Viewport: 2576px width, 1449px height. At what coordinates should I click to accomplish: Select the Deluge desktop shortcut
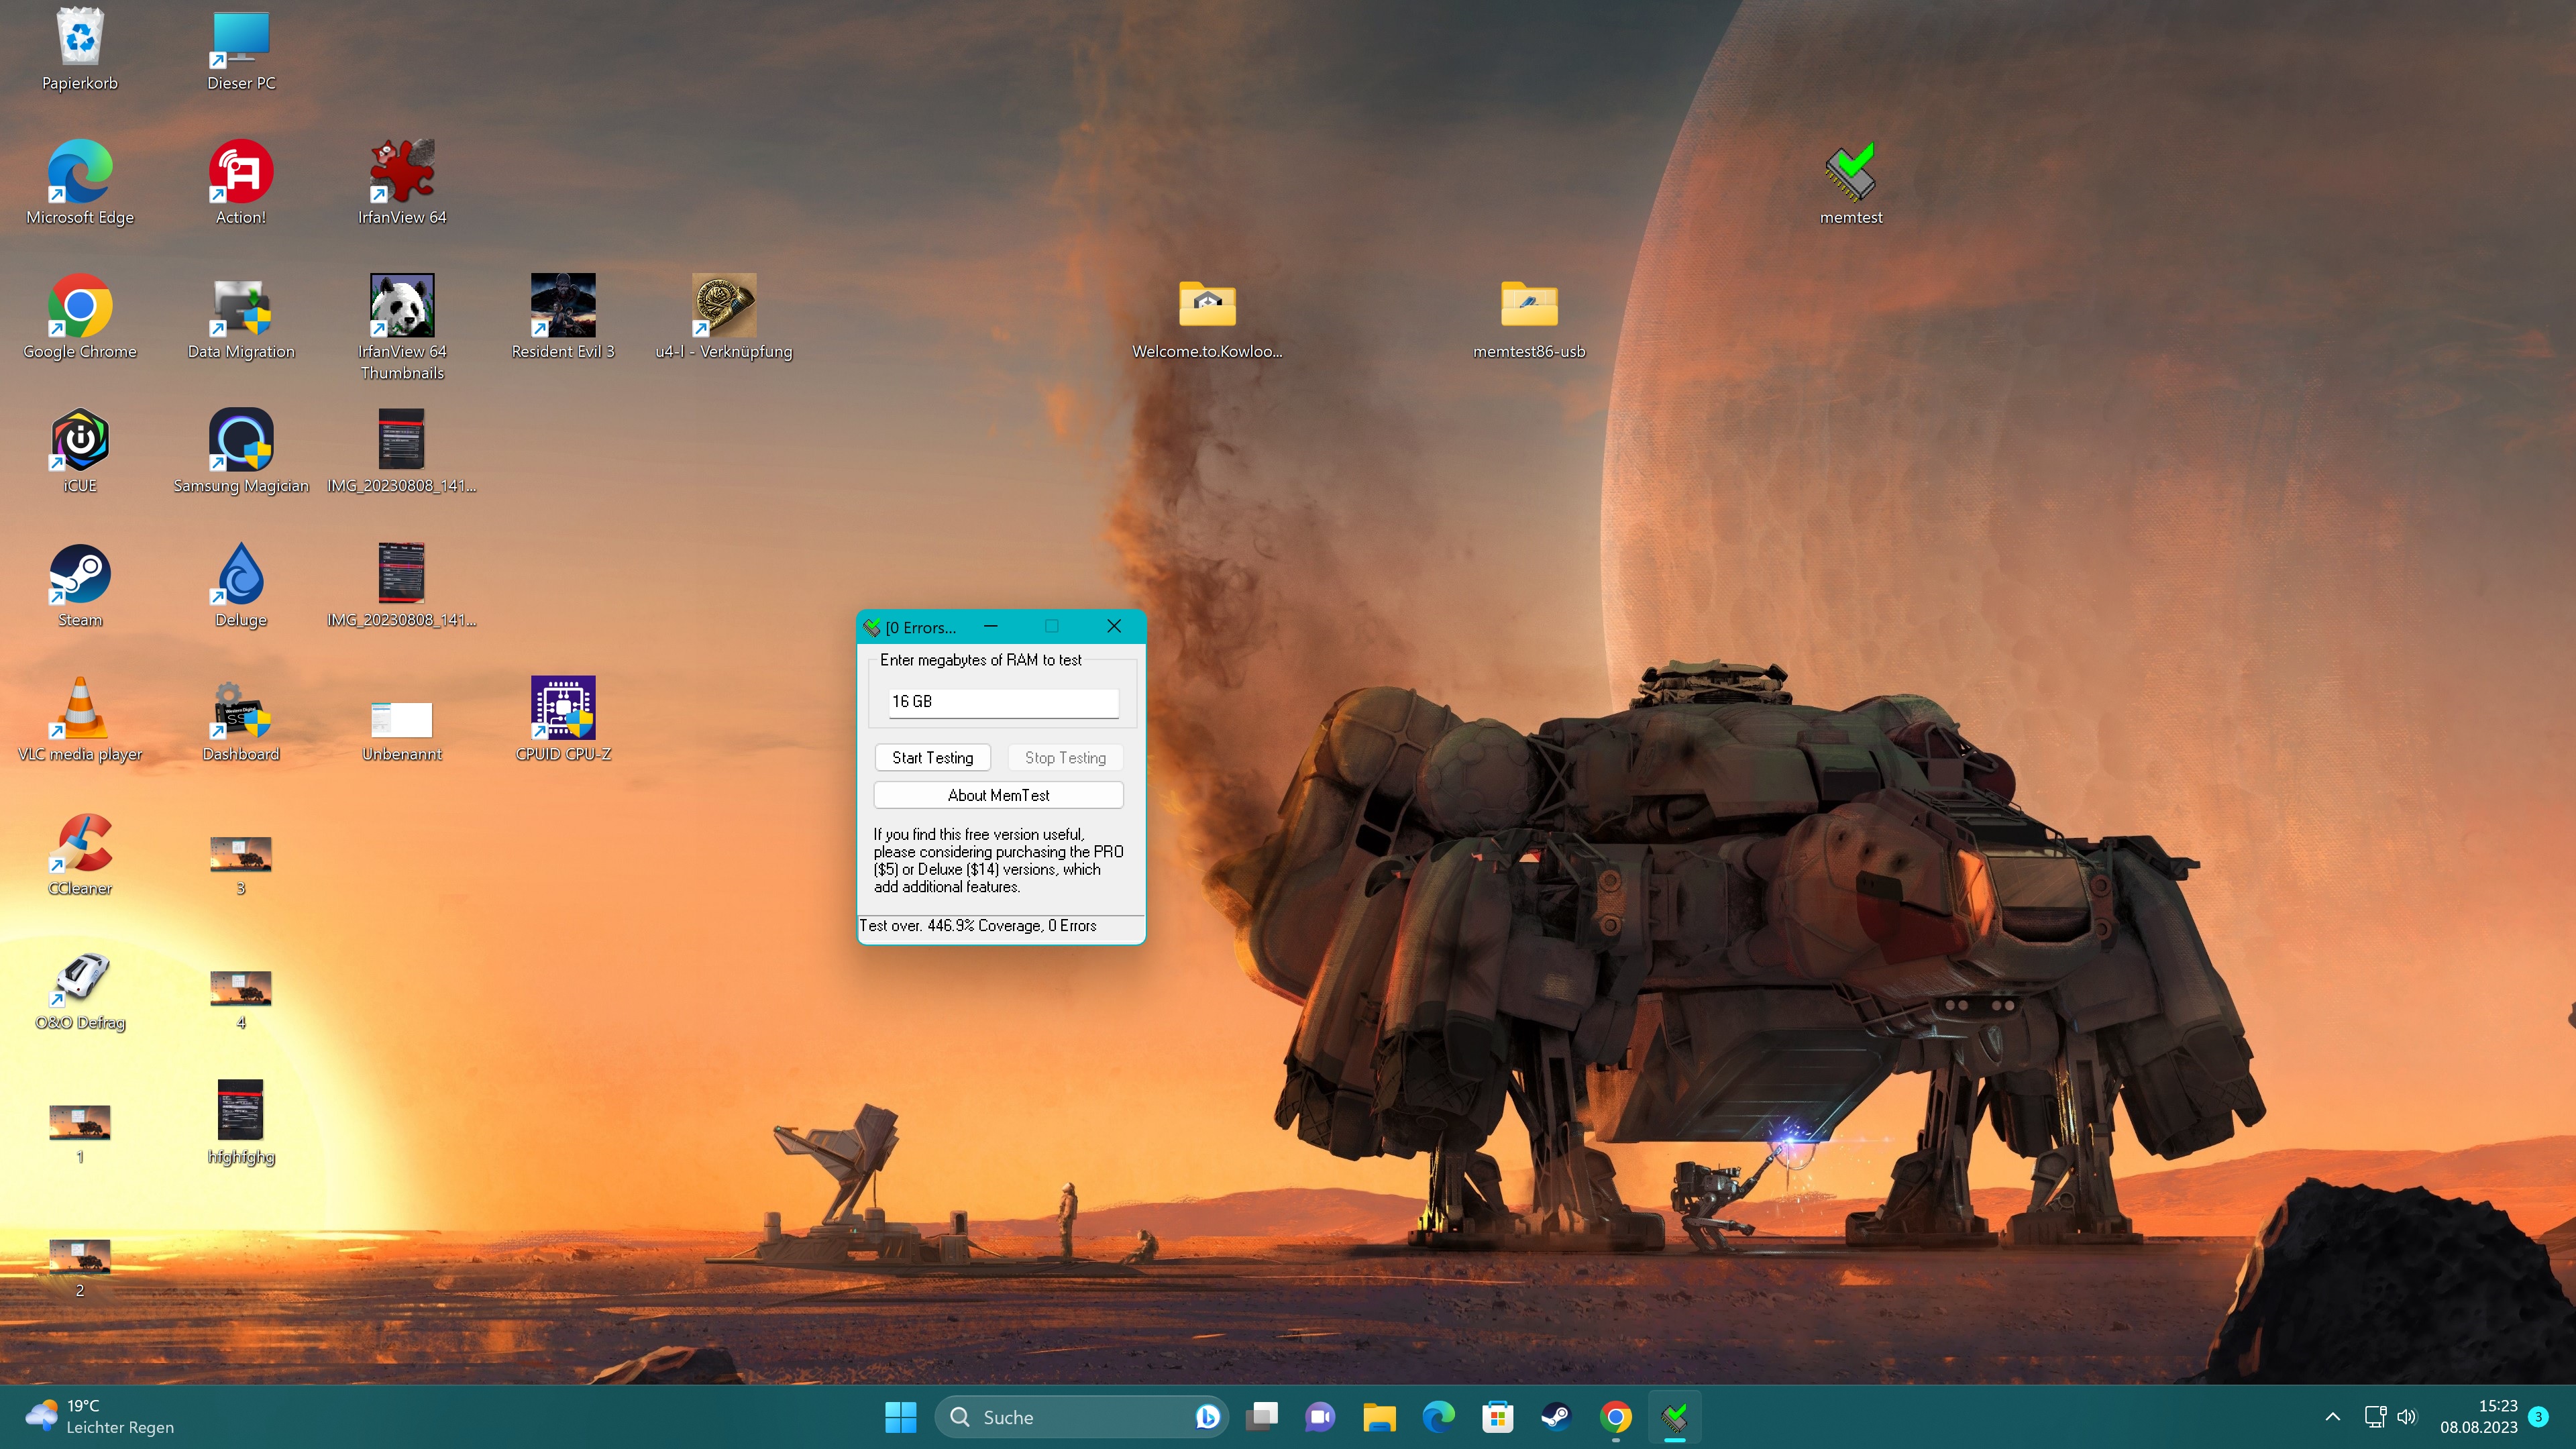coord(241,575)
